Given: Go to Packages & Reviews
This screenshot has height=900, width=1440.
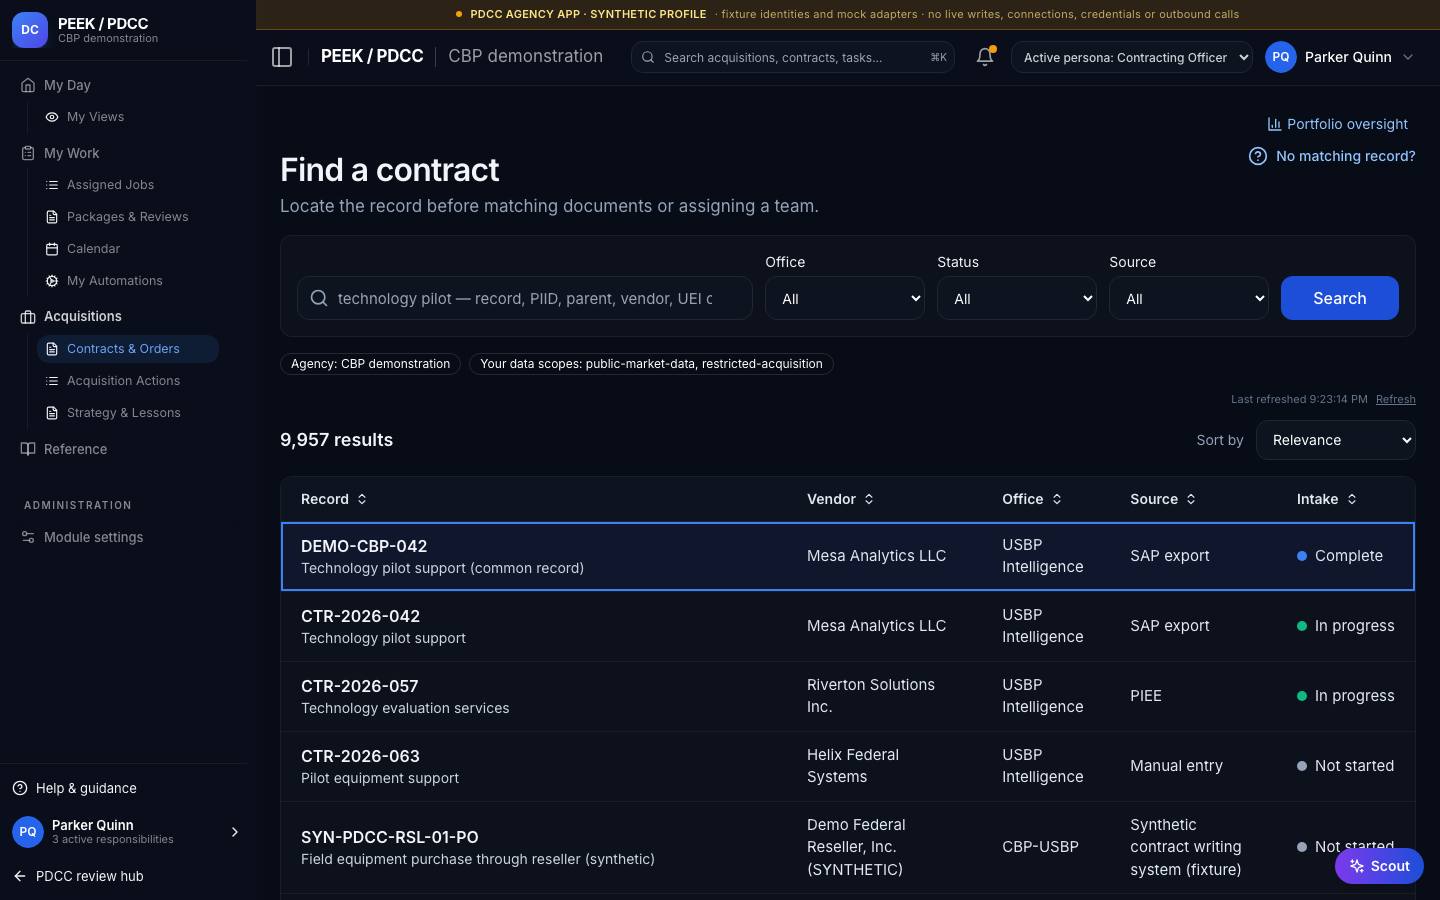Looking at the screenshot, I should 128,217.
